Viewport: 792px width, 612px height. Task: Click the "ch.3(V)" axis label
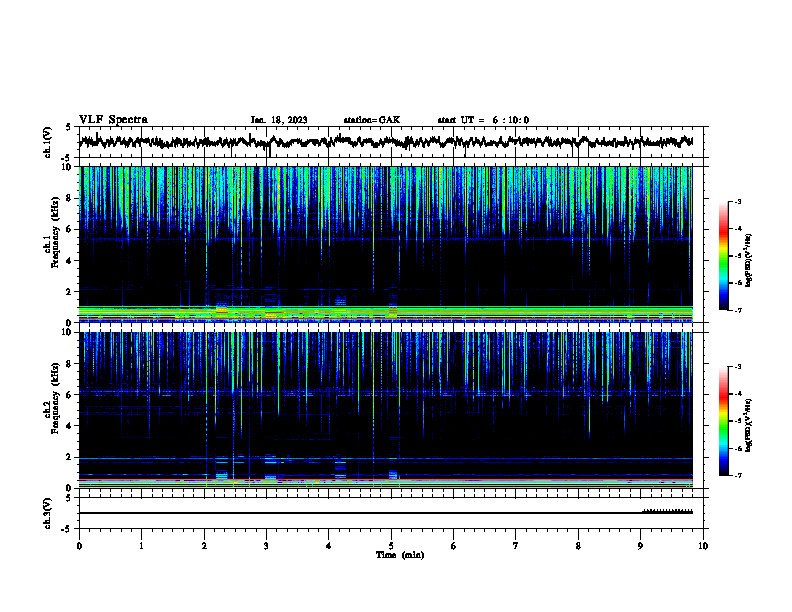48,513
